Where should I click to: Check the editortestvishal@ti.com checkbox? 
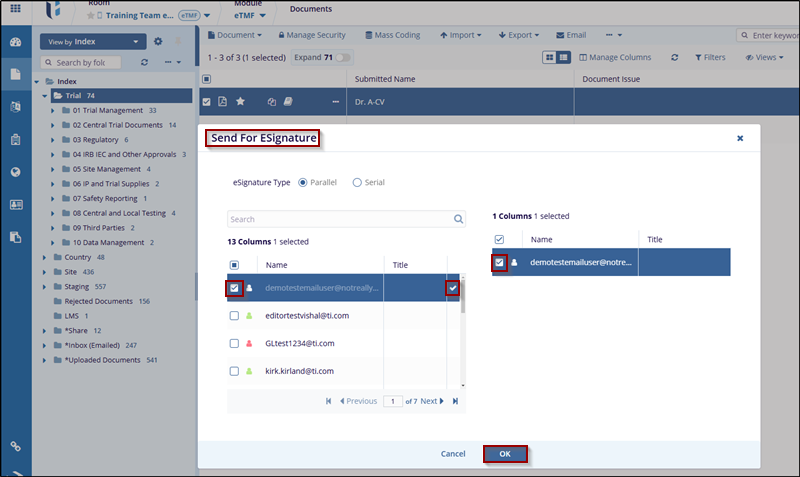click(x=234, y=315)
